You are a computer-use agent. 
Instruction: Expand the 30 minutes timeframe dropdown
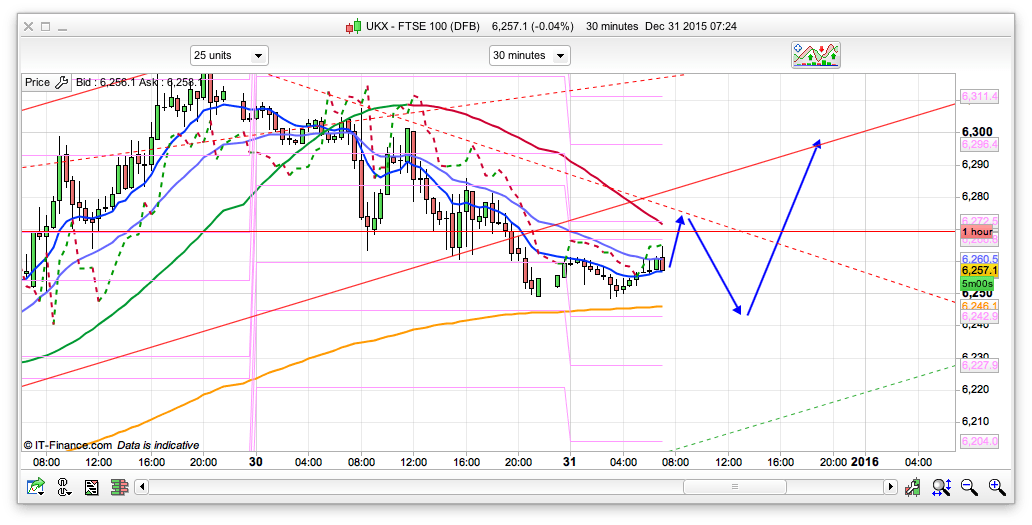(530, 55)
